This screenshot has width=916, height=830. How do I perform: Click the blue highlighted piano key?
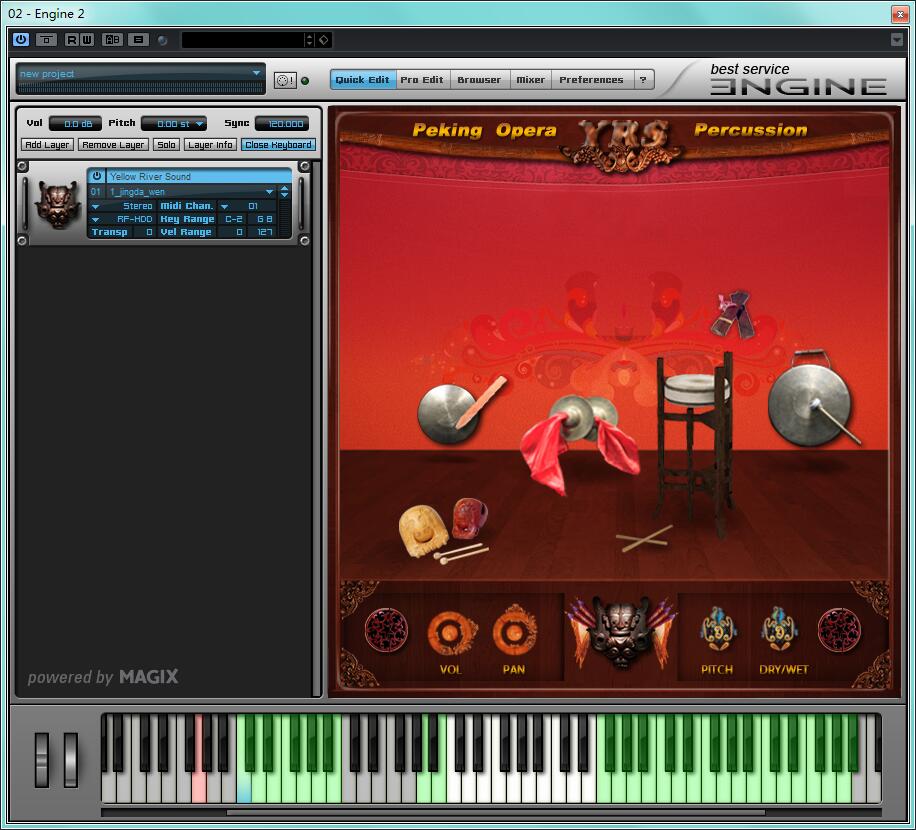(x=244, y=786)
